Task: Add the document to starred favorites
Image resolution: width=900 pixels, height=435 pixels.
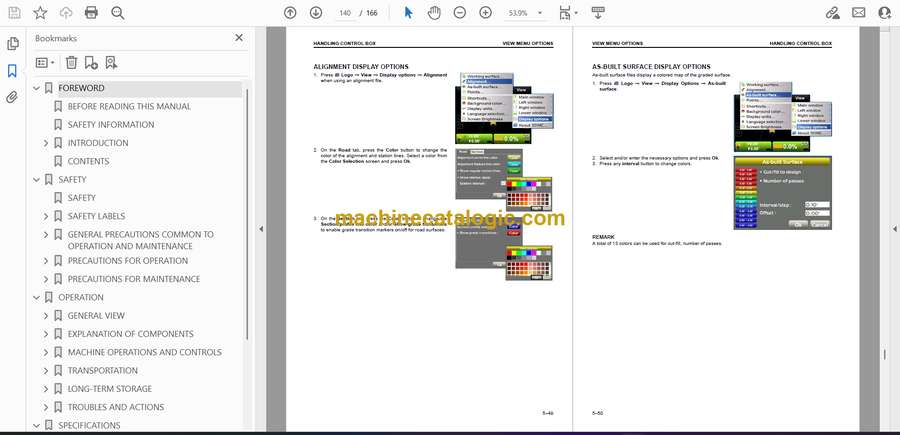Action: [40, 13]
